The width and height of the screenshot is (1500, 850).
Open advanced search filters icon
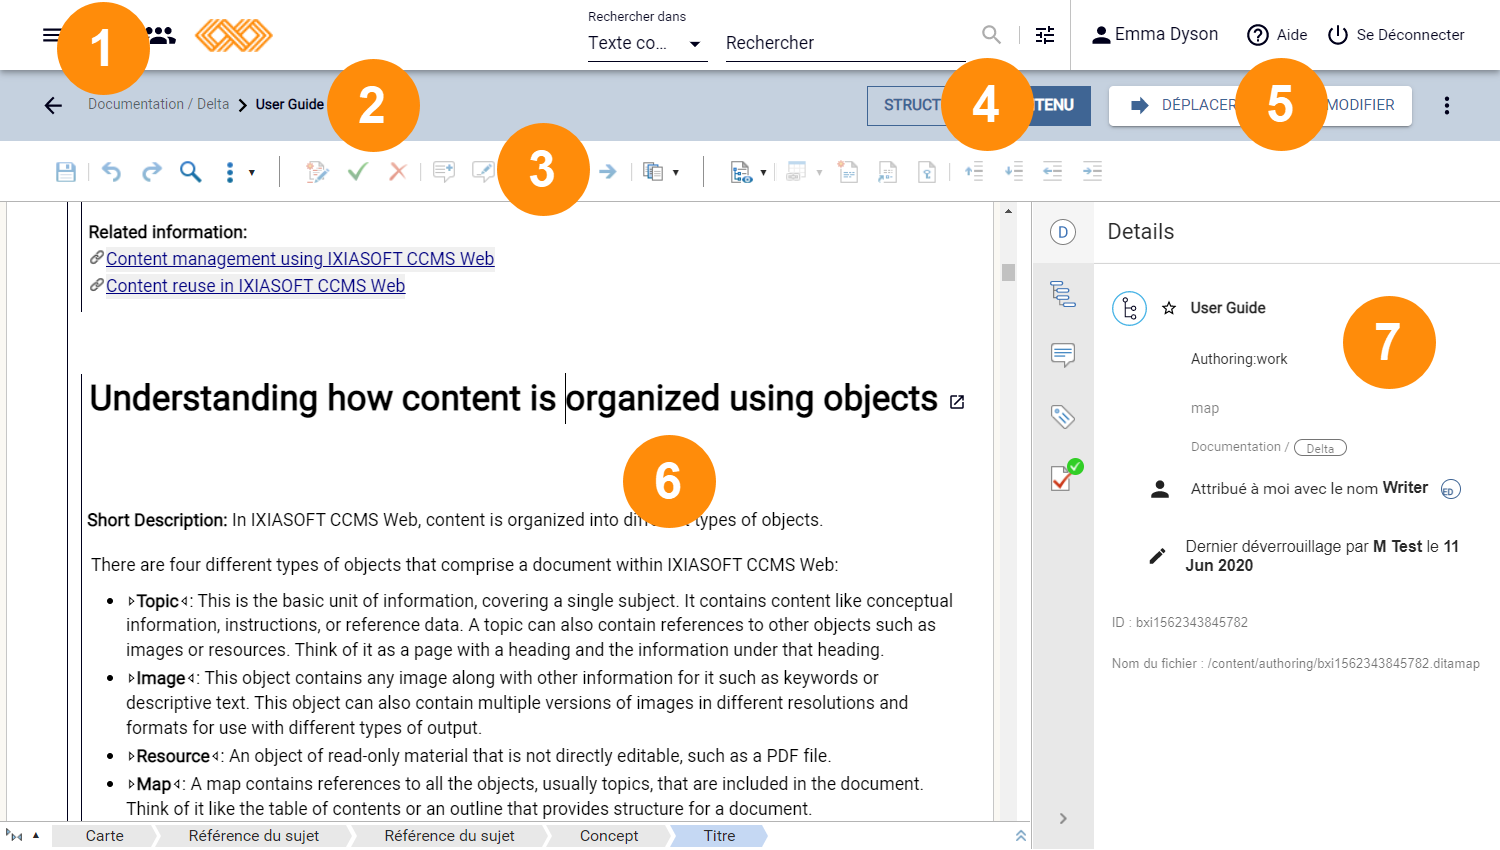point(1045,35)
